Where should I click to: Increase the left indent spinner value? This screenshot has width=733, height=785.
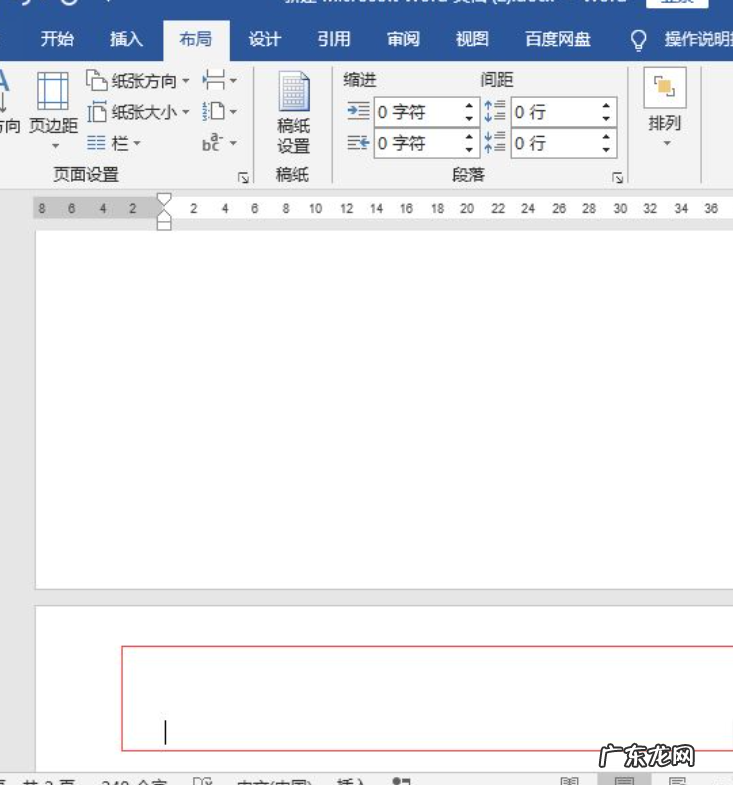click(x=470, y=106)
